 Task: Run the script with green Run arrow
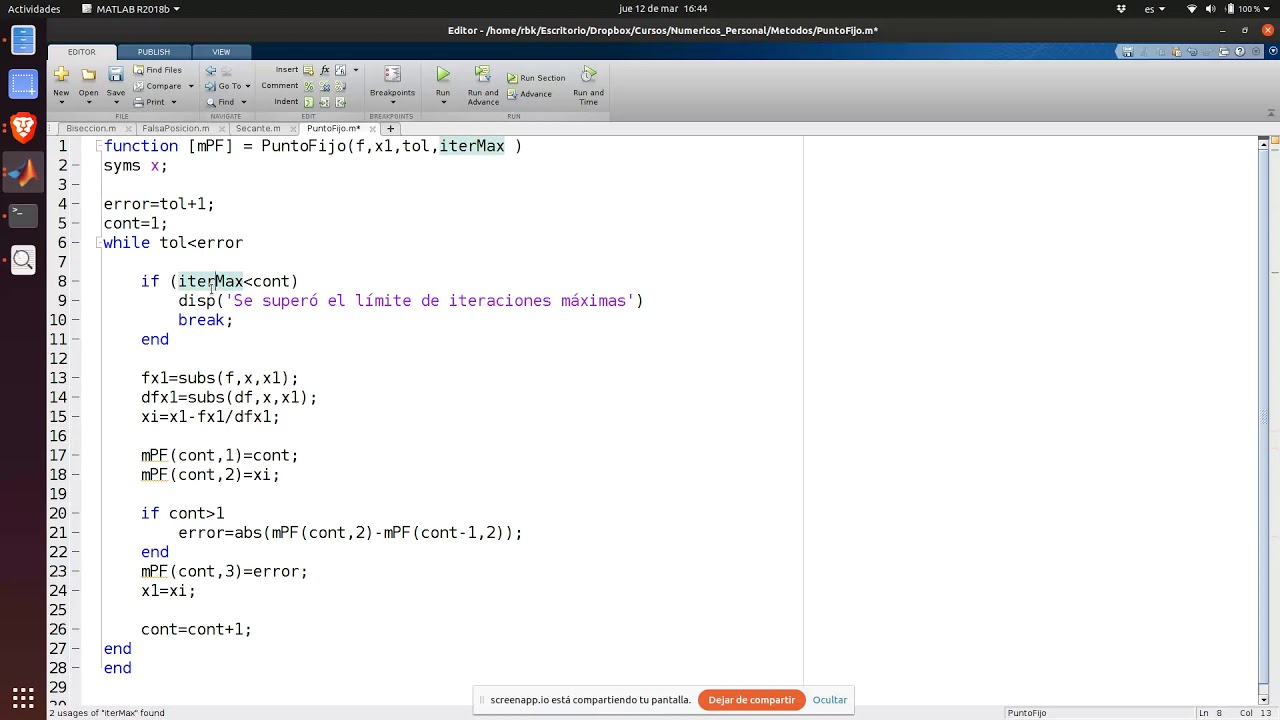(443, 74)
